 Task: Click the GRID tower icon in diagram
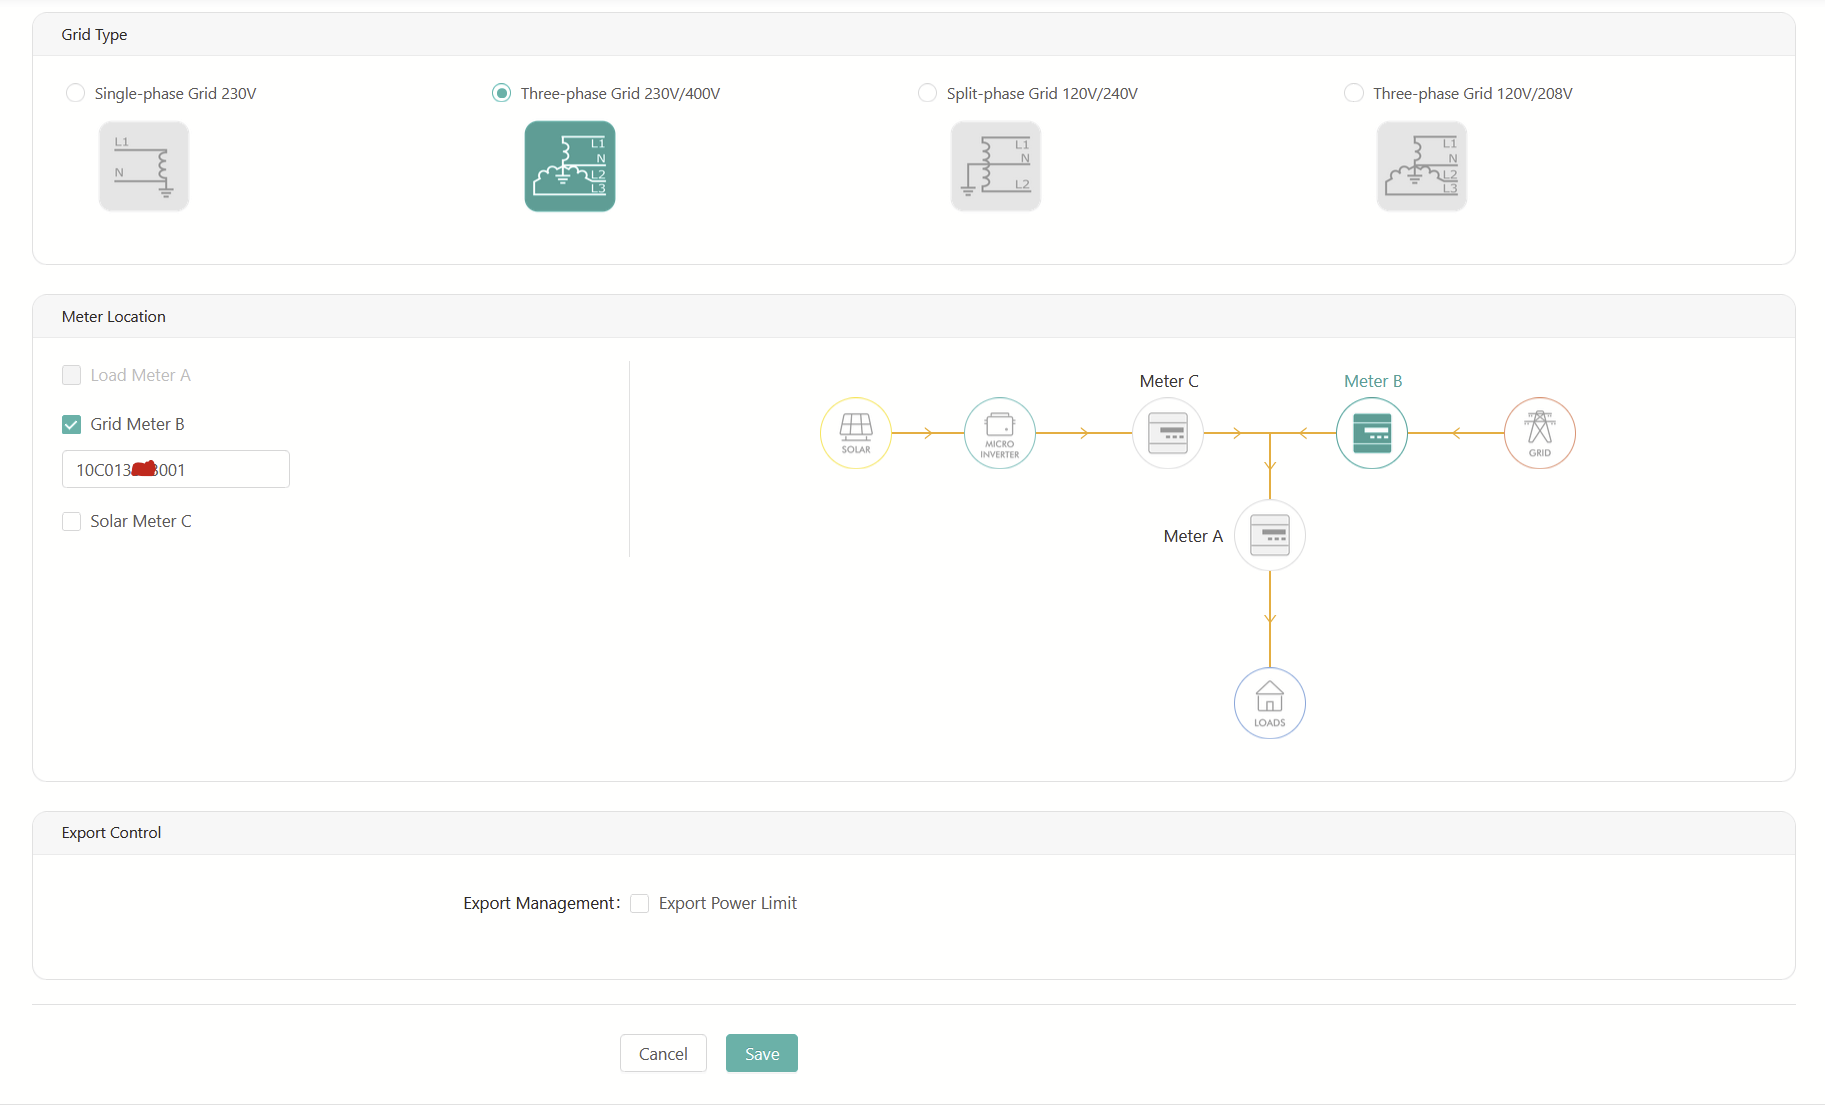(x=1540, y=433)
